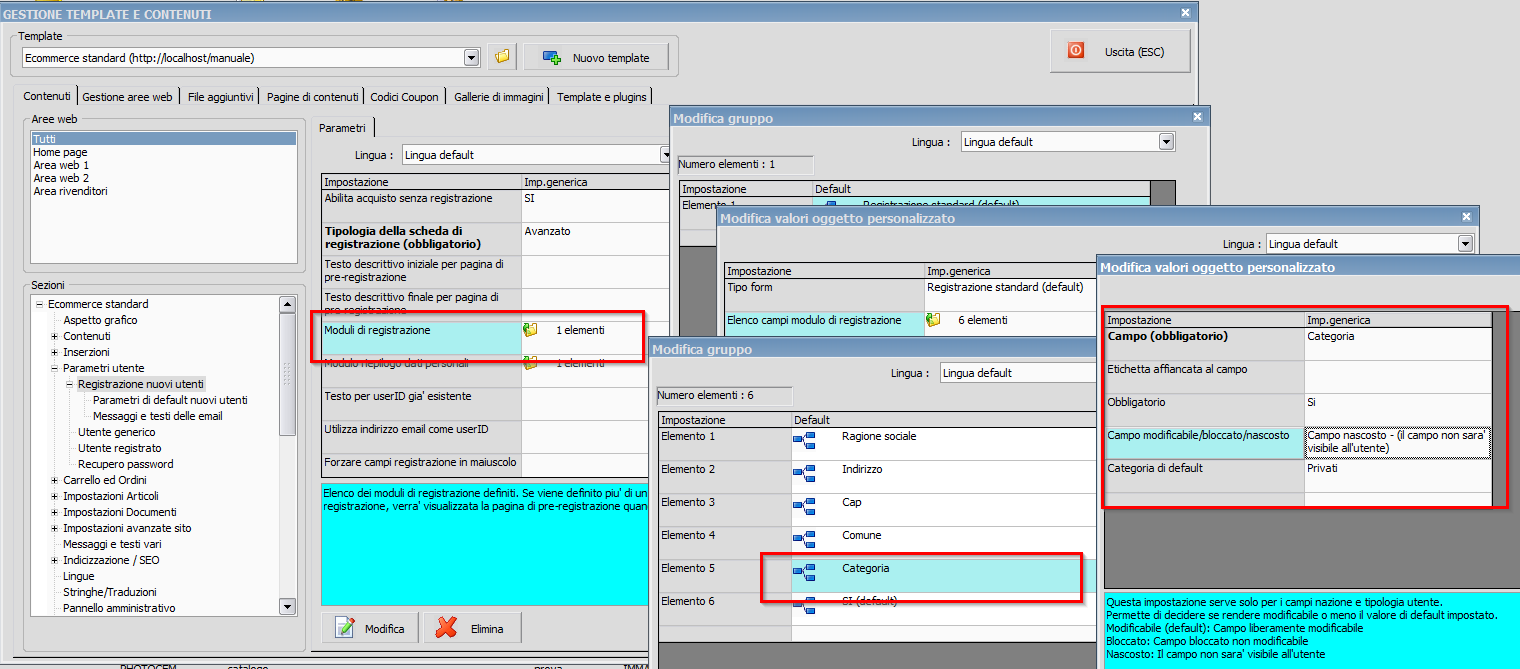1520x669 pixels.
Task: Click folder icon in Moduli di registrazione row
Action: pos(531,329)
